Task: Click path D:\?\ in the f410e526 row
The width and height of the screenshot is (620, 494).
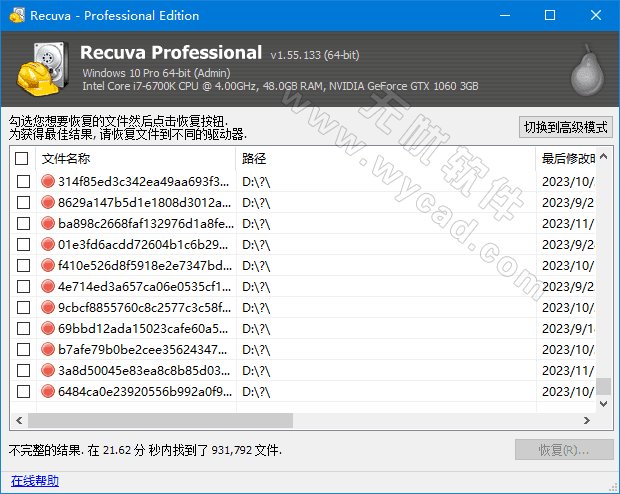Action: [x=256, y=266]
